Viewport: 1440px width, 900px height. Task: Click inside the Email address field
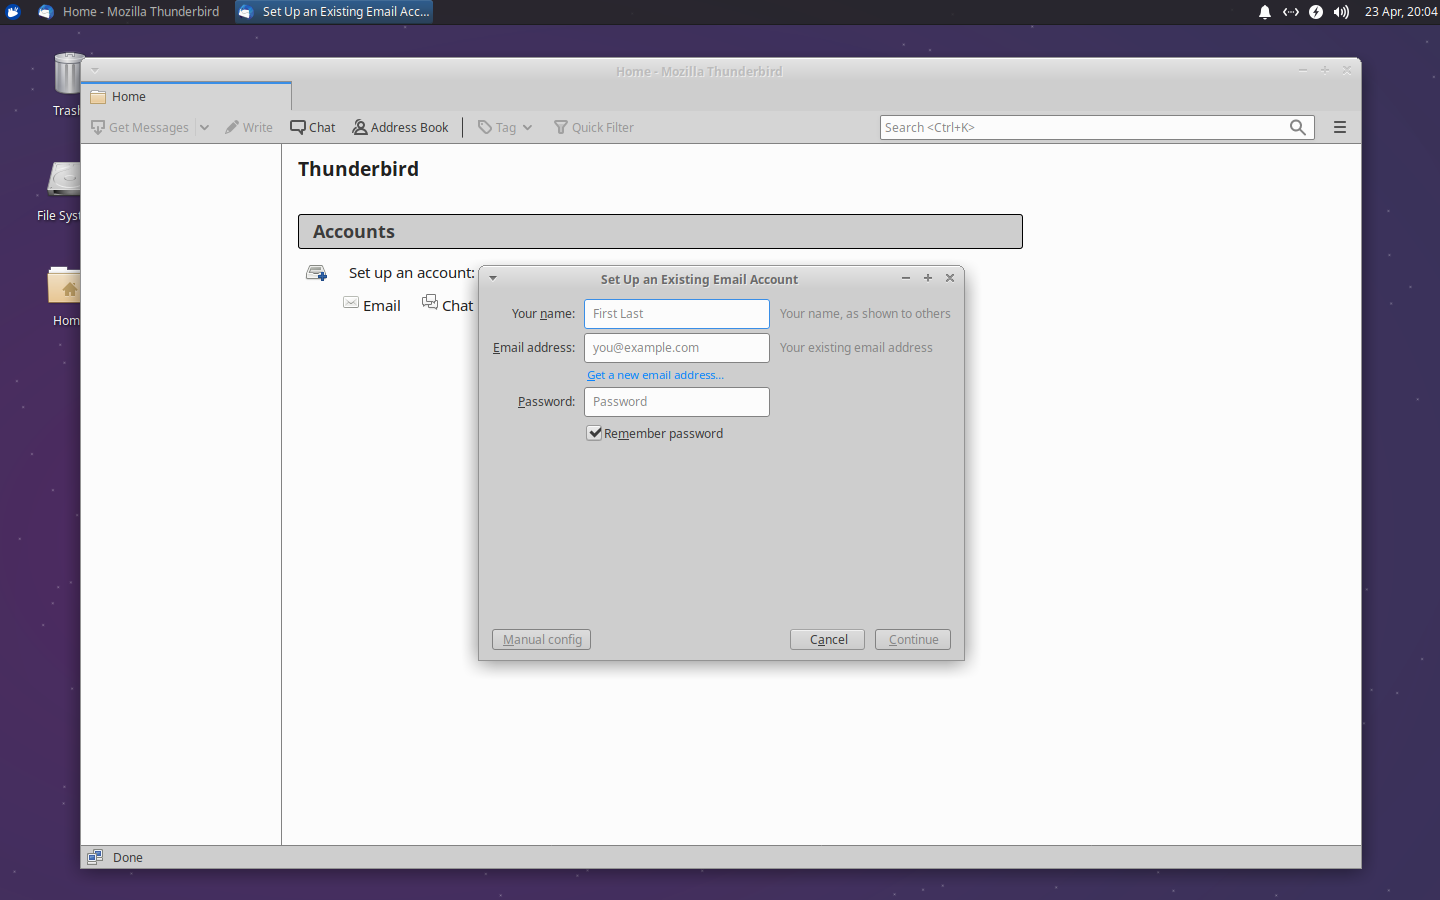click(676, 347)
